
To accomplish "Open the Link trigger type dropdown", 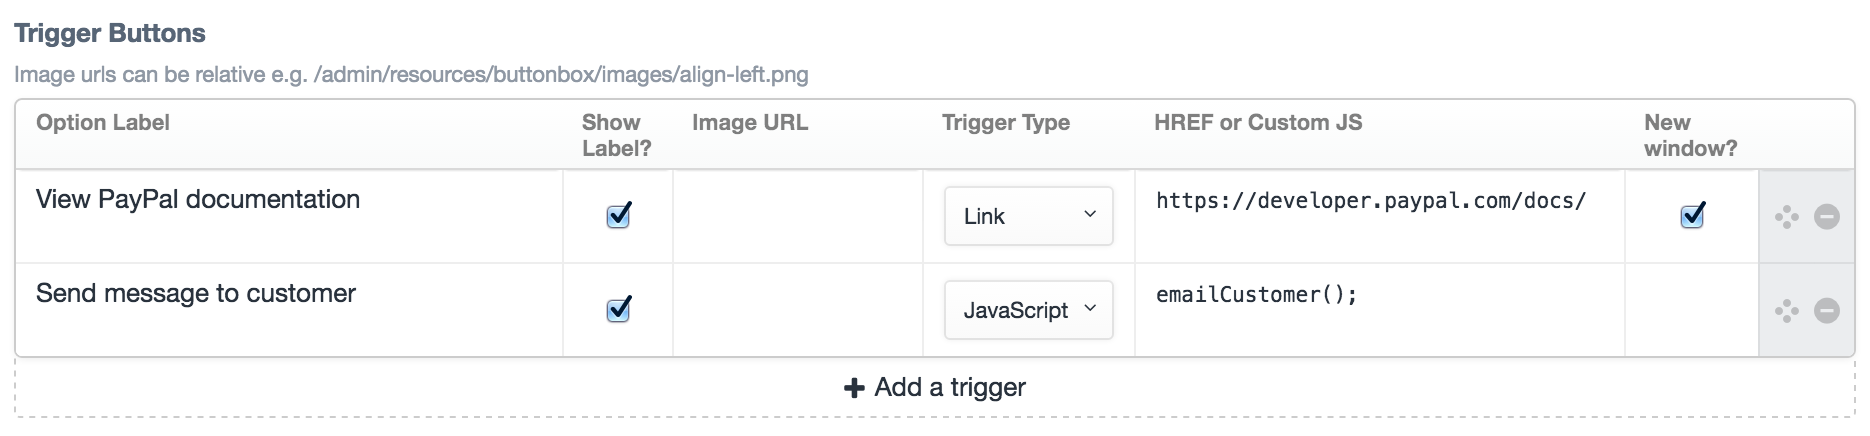I will tap(1028, 216).
